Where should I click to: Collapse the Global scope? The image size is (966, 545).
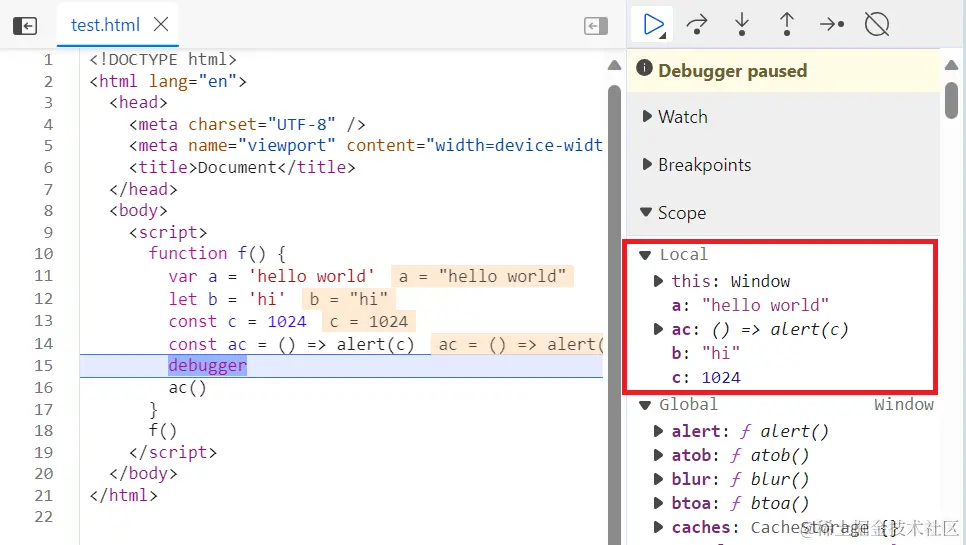pos(645,405)
